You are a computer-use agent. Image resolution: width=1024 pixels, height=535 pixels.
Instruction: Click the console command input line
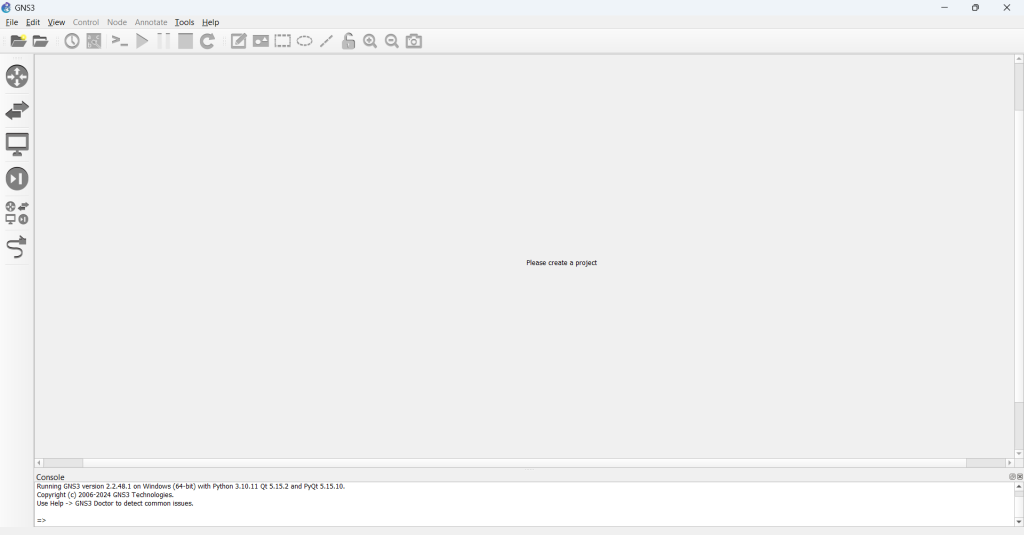click(x=500, y=520)
